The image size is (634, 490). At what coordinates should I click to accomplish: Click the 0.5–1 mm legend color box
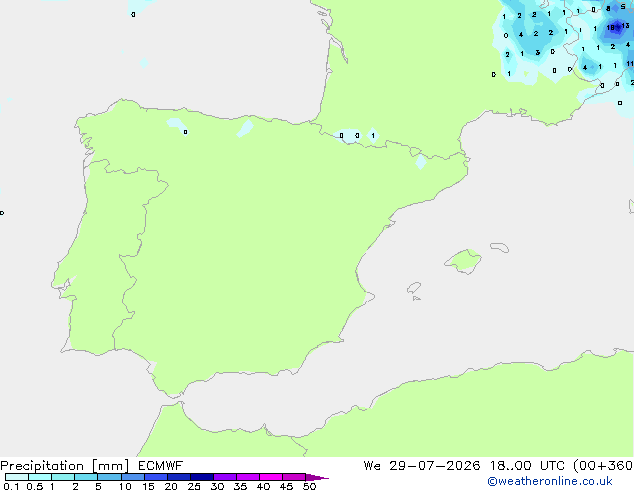pos(40,477)
